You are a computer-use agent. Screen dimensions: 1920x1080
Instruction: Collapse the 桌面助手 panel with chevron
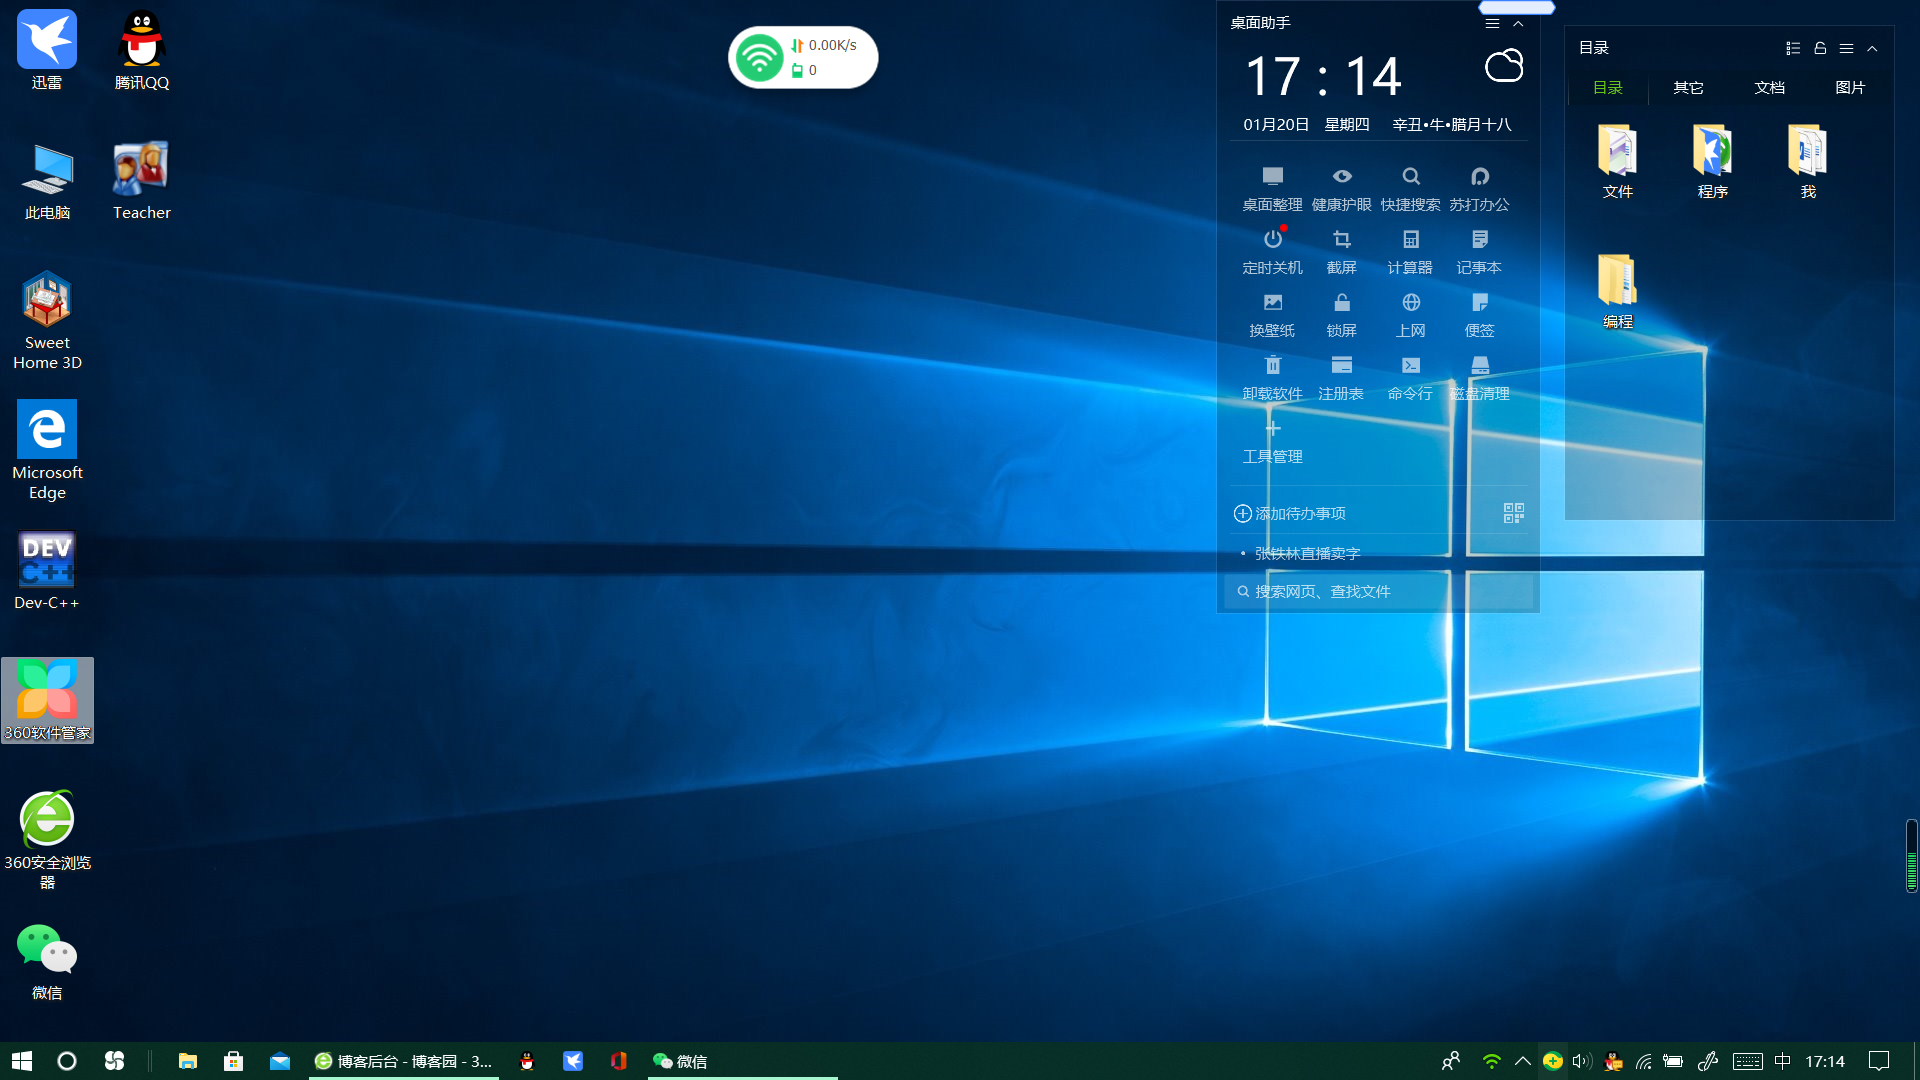[x=1518, y=23]
